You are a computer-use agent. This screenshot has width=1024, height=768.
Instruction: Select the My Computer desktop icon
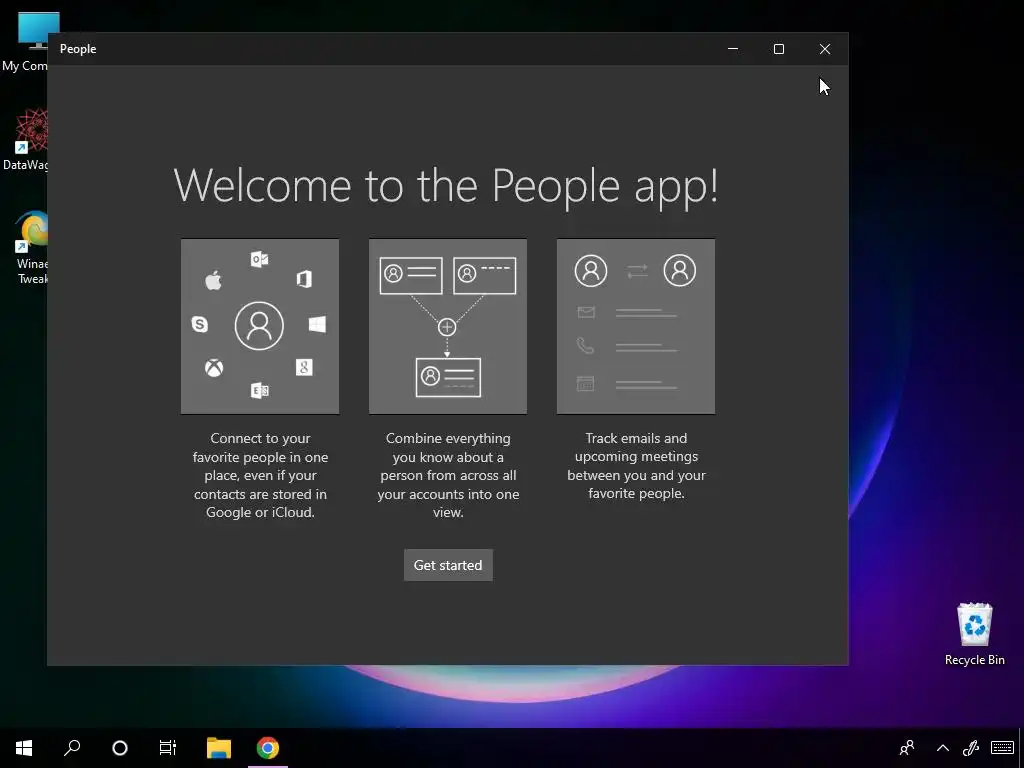click(26, 42)
